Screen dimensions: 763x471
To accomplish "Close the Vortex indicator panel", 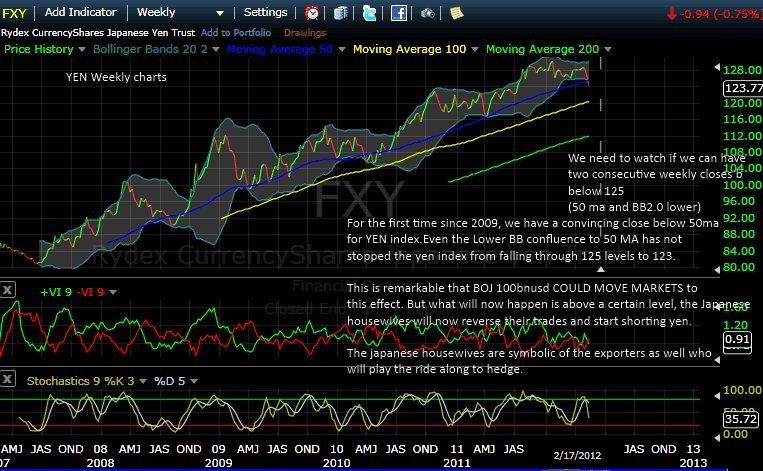I will [x=7, y=290].
